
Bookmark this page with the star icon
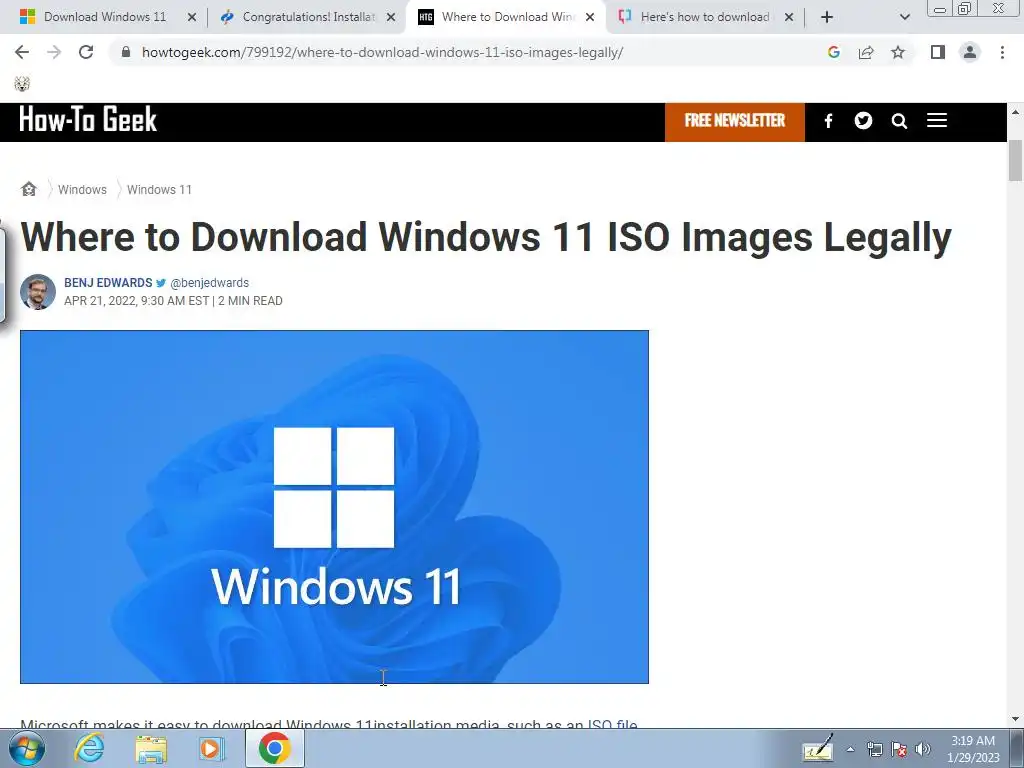click(898, 52)
